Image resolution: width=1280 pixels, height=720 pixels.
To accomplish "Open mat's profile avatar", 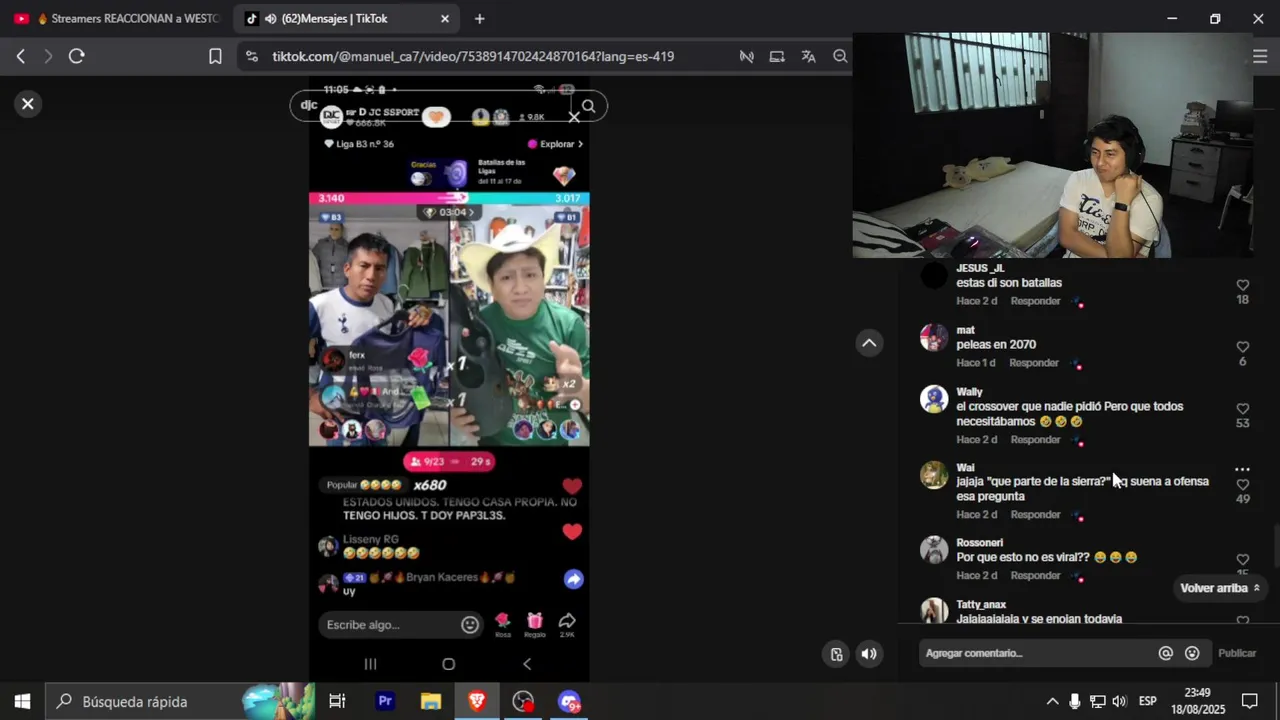I will click(934, 337).
